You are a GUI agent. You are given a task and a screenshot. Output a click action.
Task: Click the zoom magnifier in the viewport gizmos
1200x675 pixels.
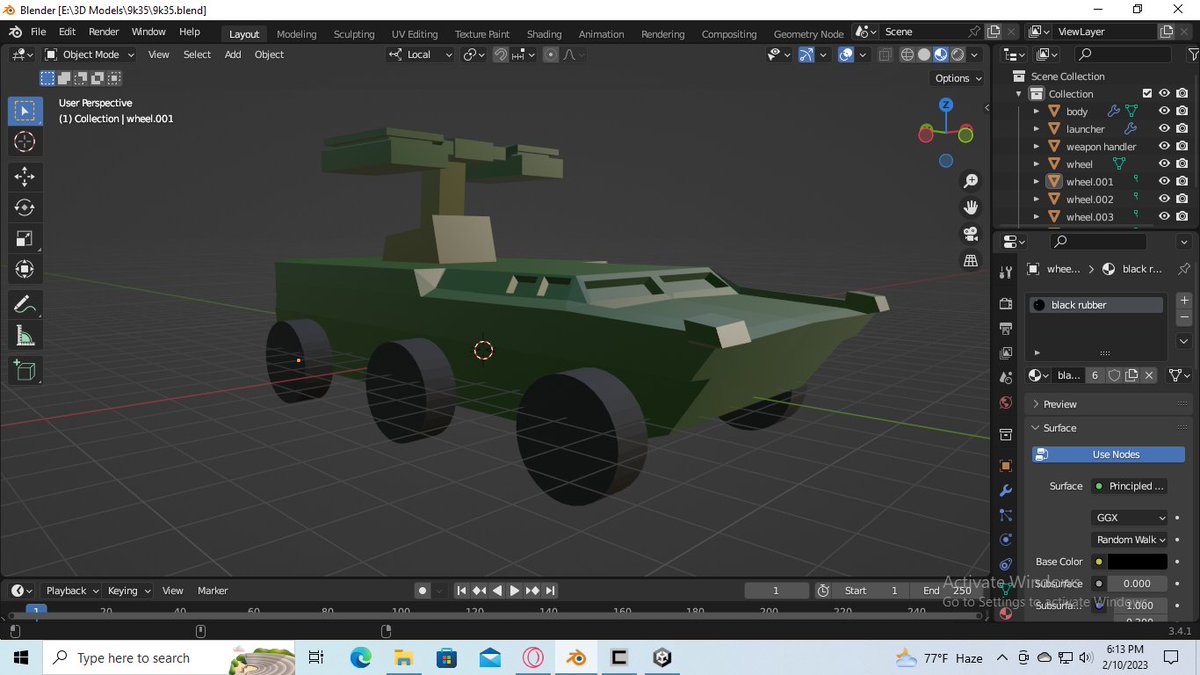pyautogui.click(x=970, y=181)
